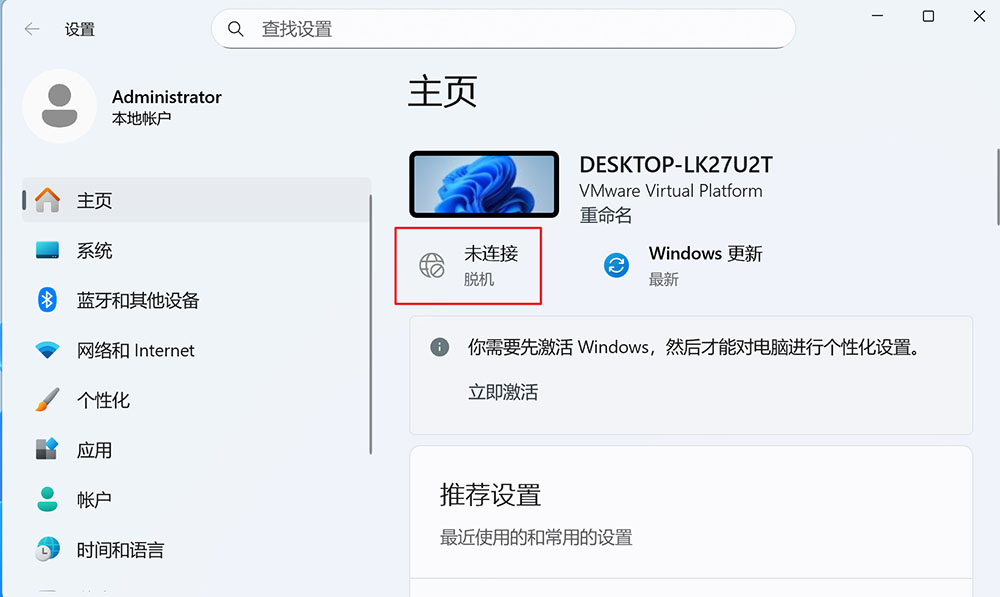Image resolution: width=1000 pixels, height=597 pixels.
Task: Click the 系统 display icon
Action: click(x=47, y=250)
